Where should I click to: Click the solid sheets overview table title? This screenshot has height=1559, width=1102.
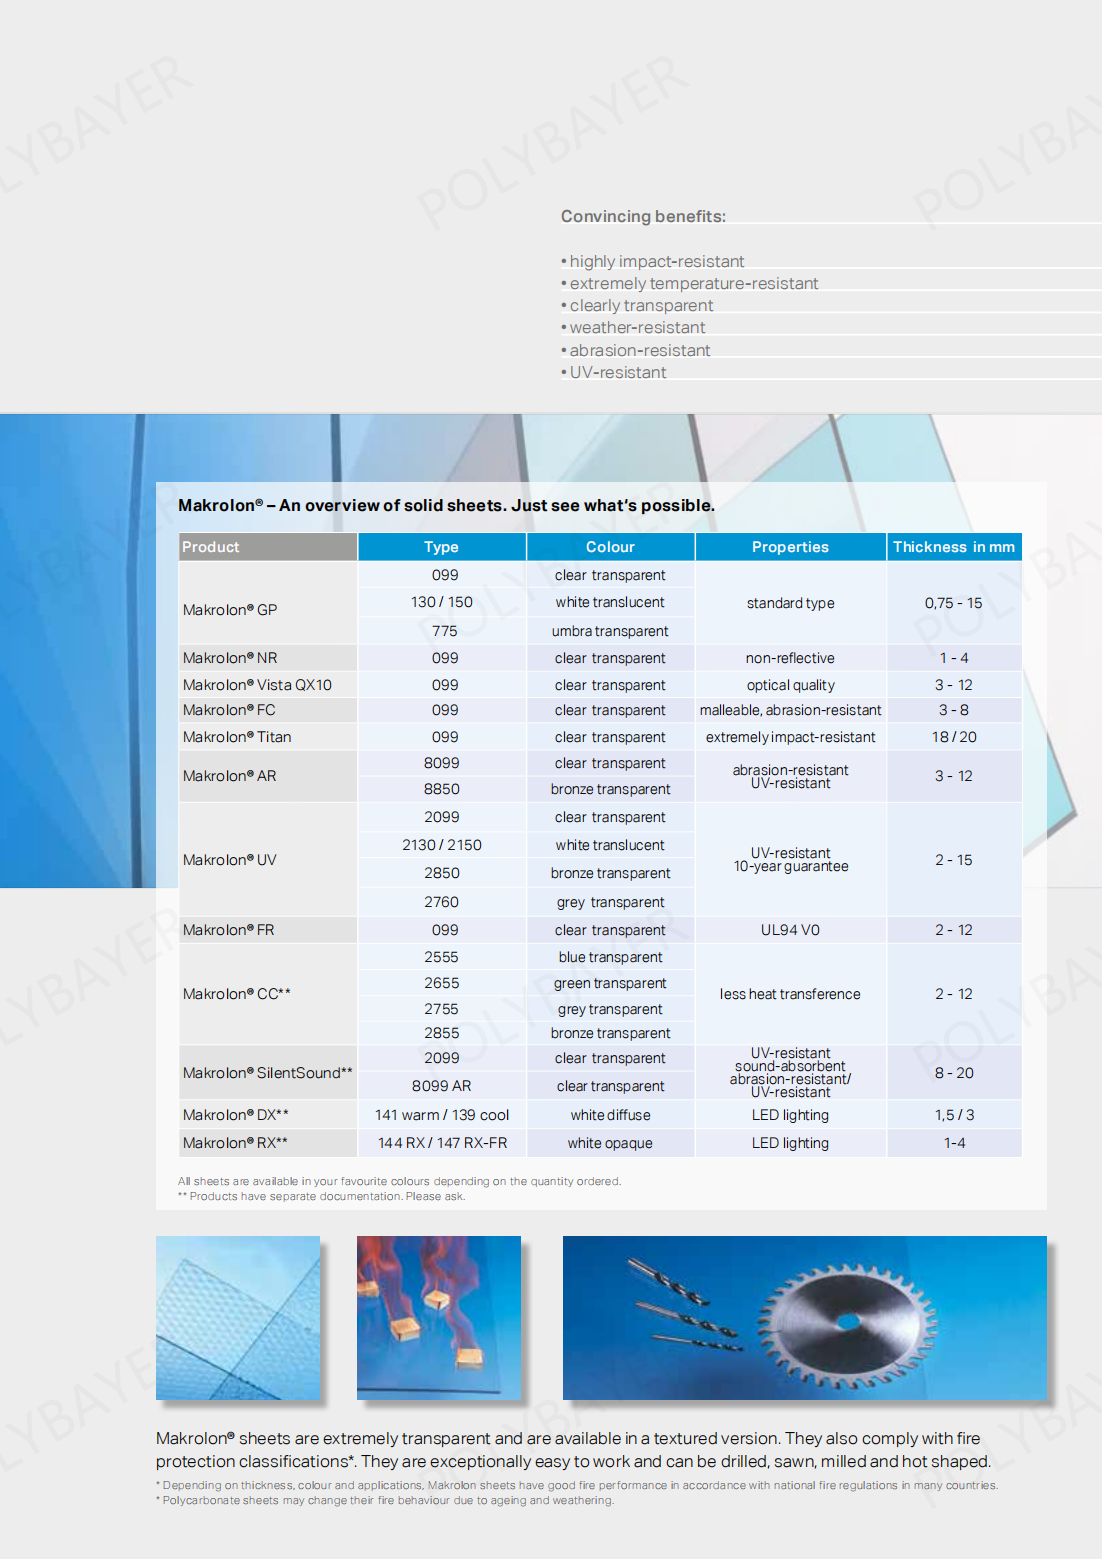(446, 505)
